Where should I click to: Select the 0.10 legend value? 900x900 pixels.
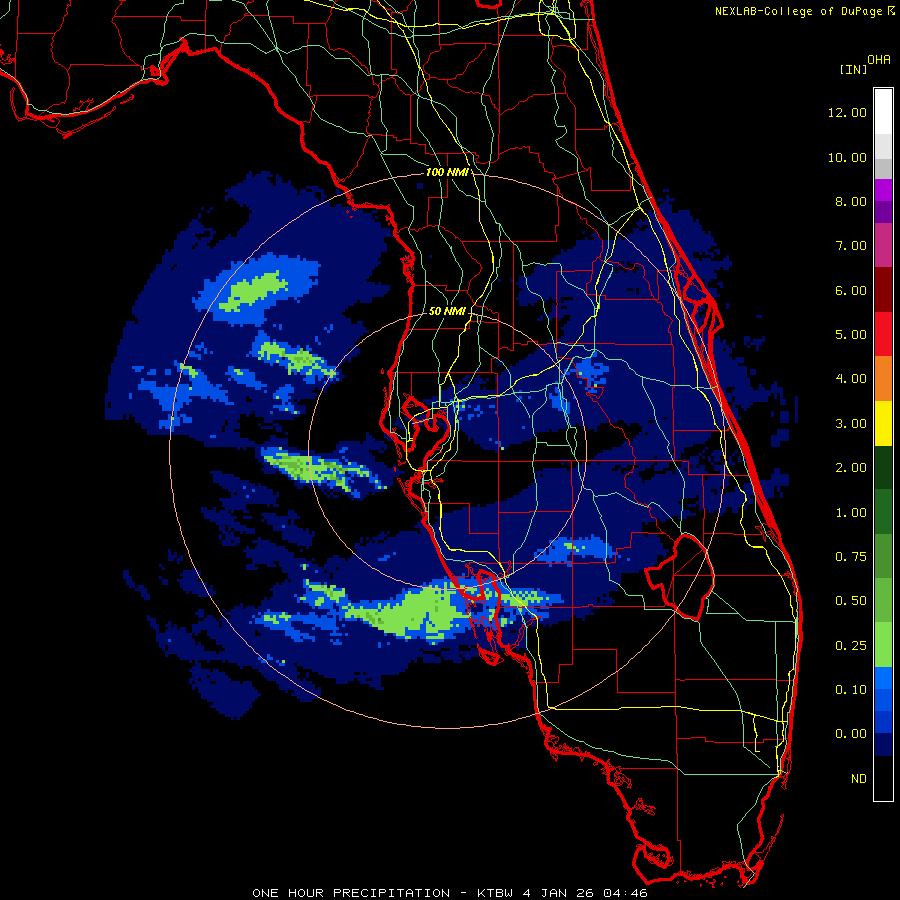(851, 690)
